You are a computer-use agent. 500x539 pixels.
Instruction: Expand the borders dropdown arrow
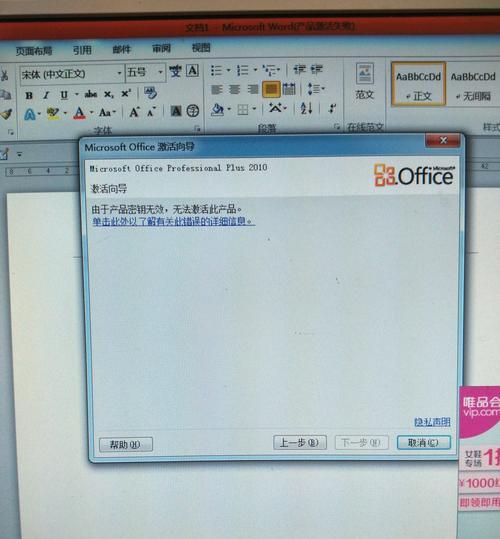[254, 109]
